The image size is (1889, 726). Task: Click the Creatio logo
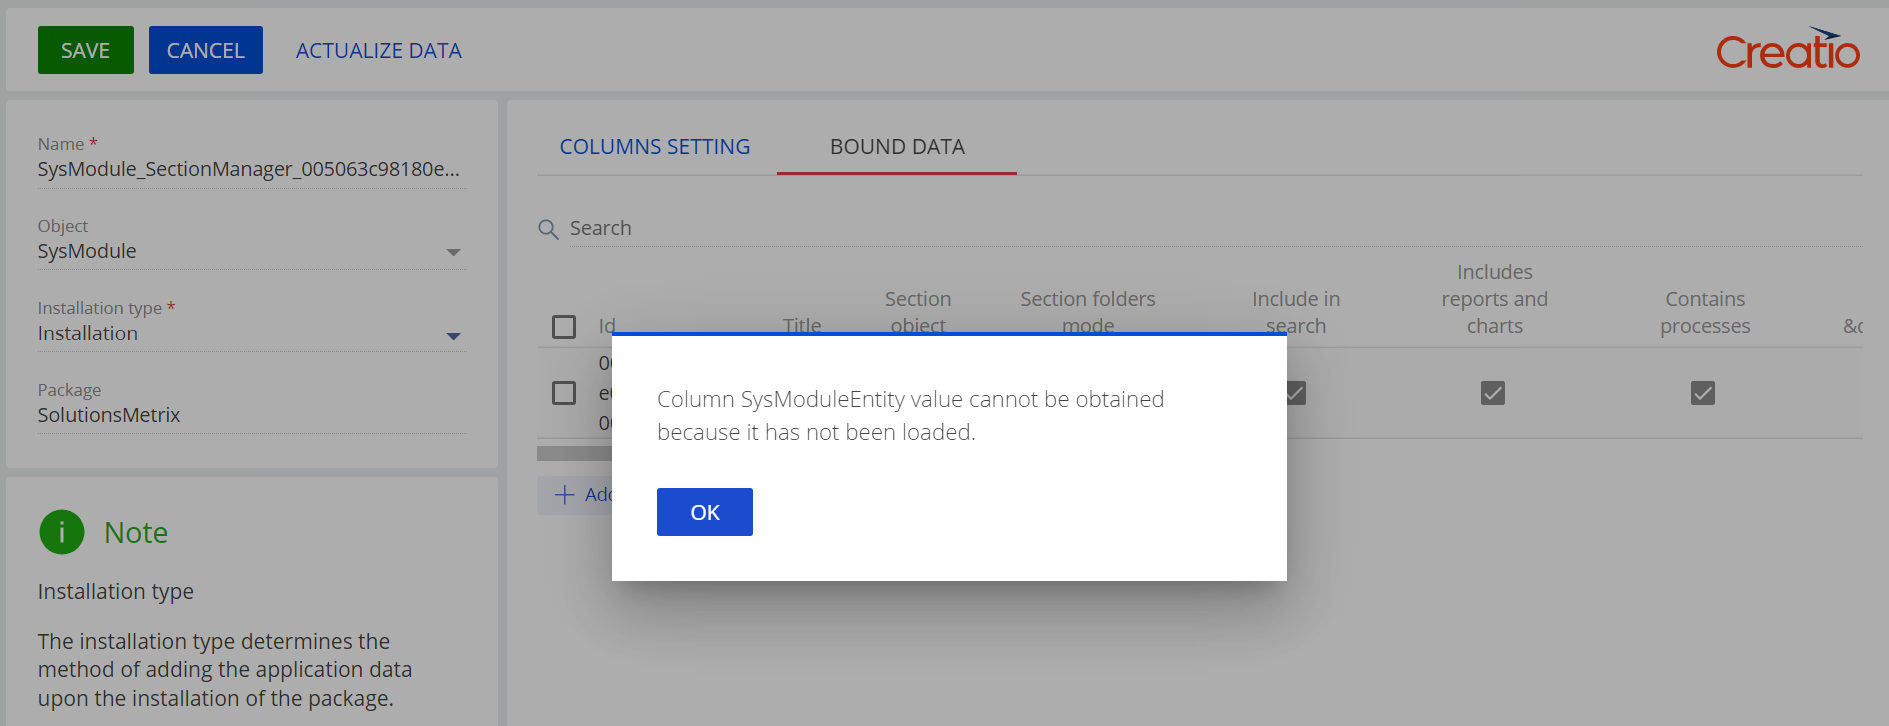coord(1788,49)
